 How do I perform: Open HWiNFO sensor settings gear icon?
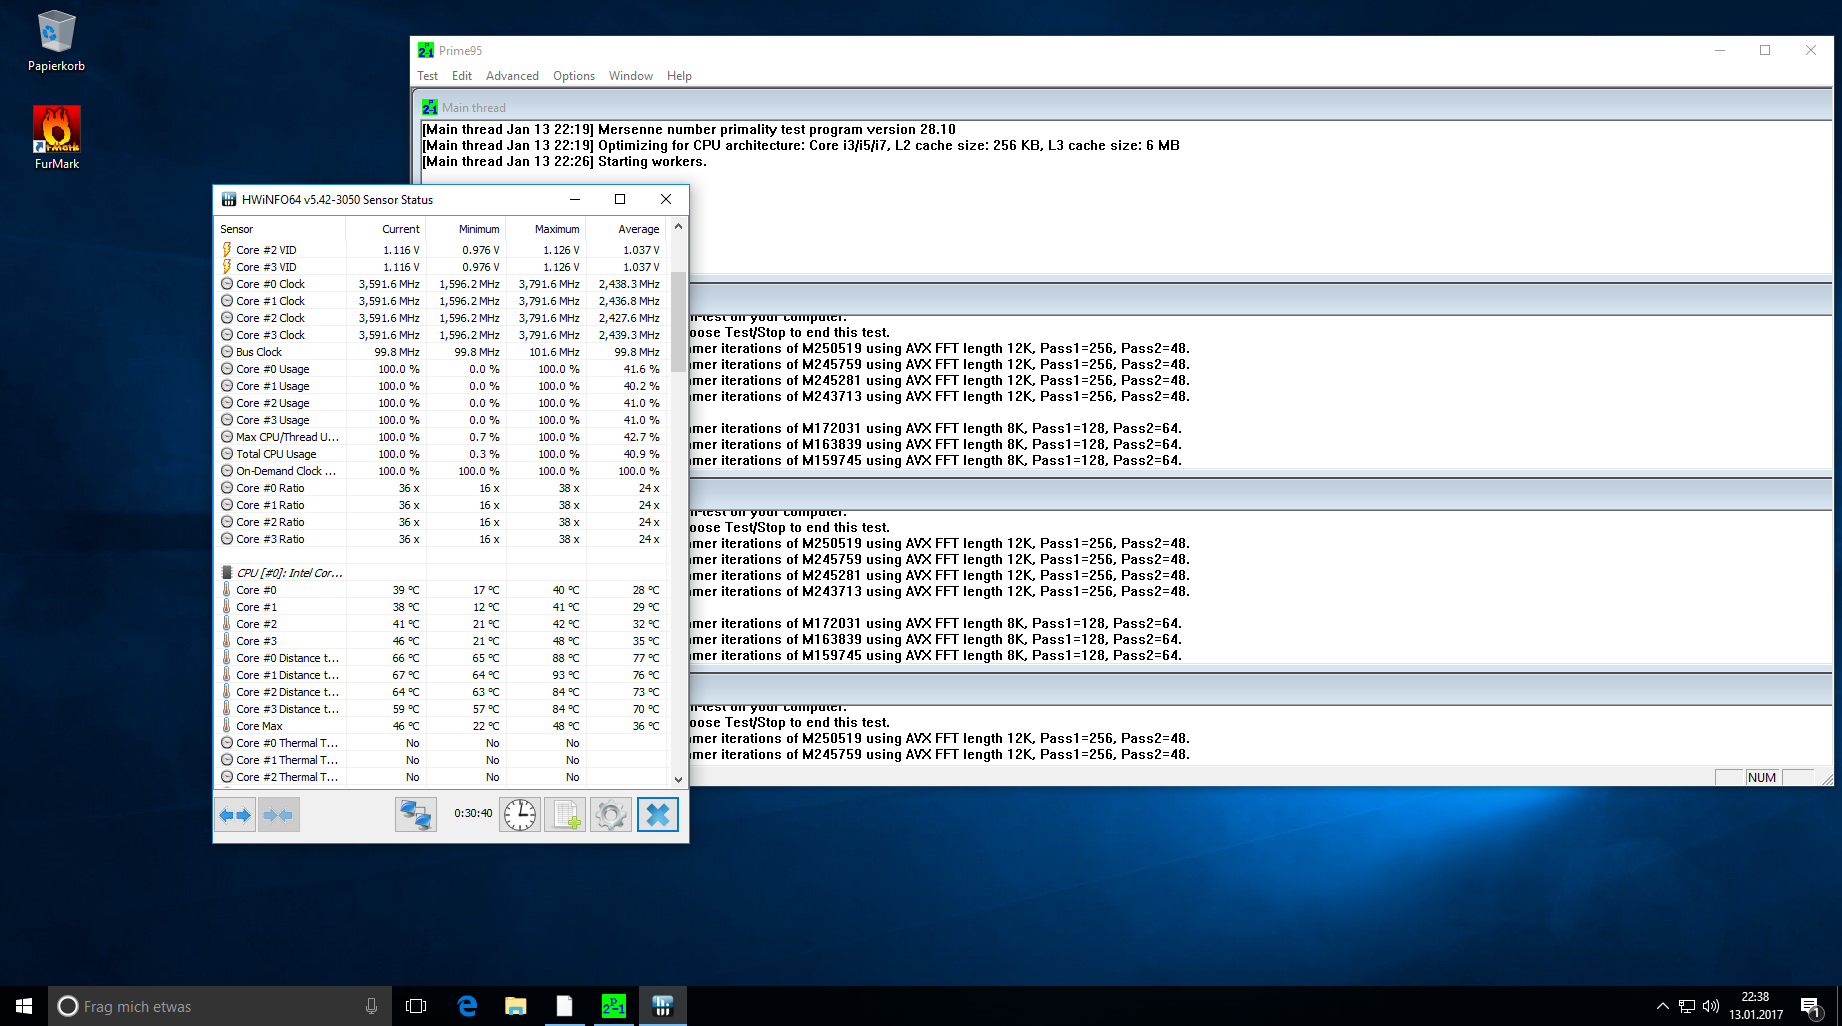(611, 815)
